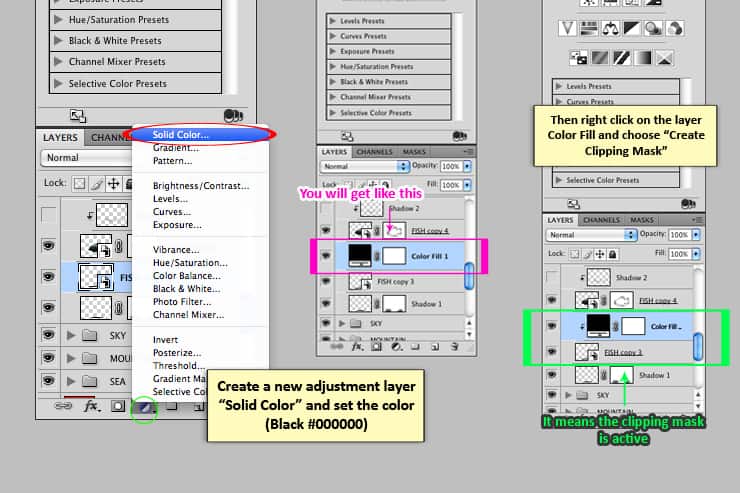The image size is (740, 493).
Task: Choose Solid Color... from the popup menu
Action: (x=182, y=135)
